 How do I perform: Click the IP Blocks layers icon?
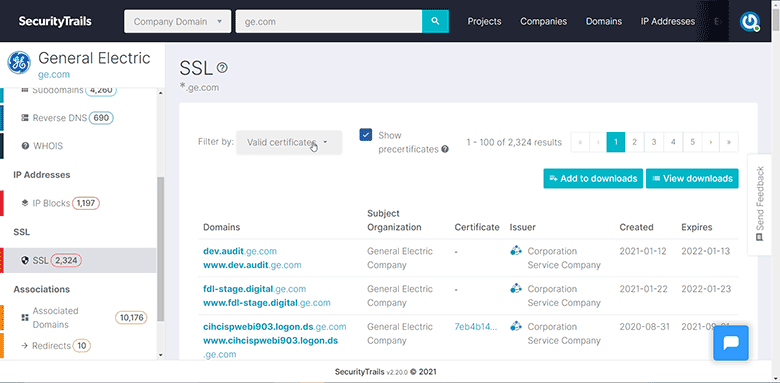pos(25,203)
